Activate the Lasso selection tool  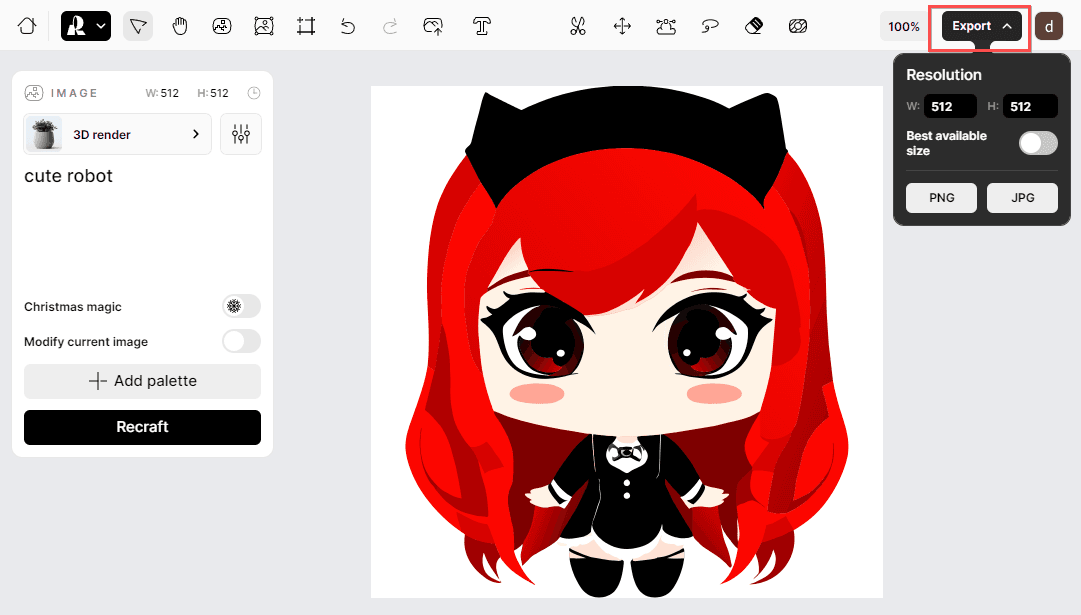(x=710, y=26)
